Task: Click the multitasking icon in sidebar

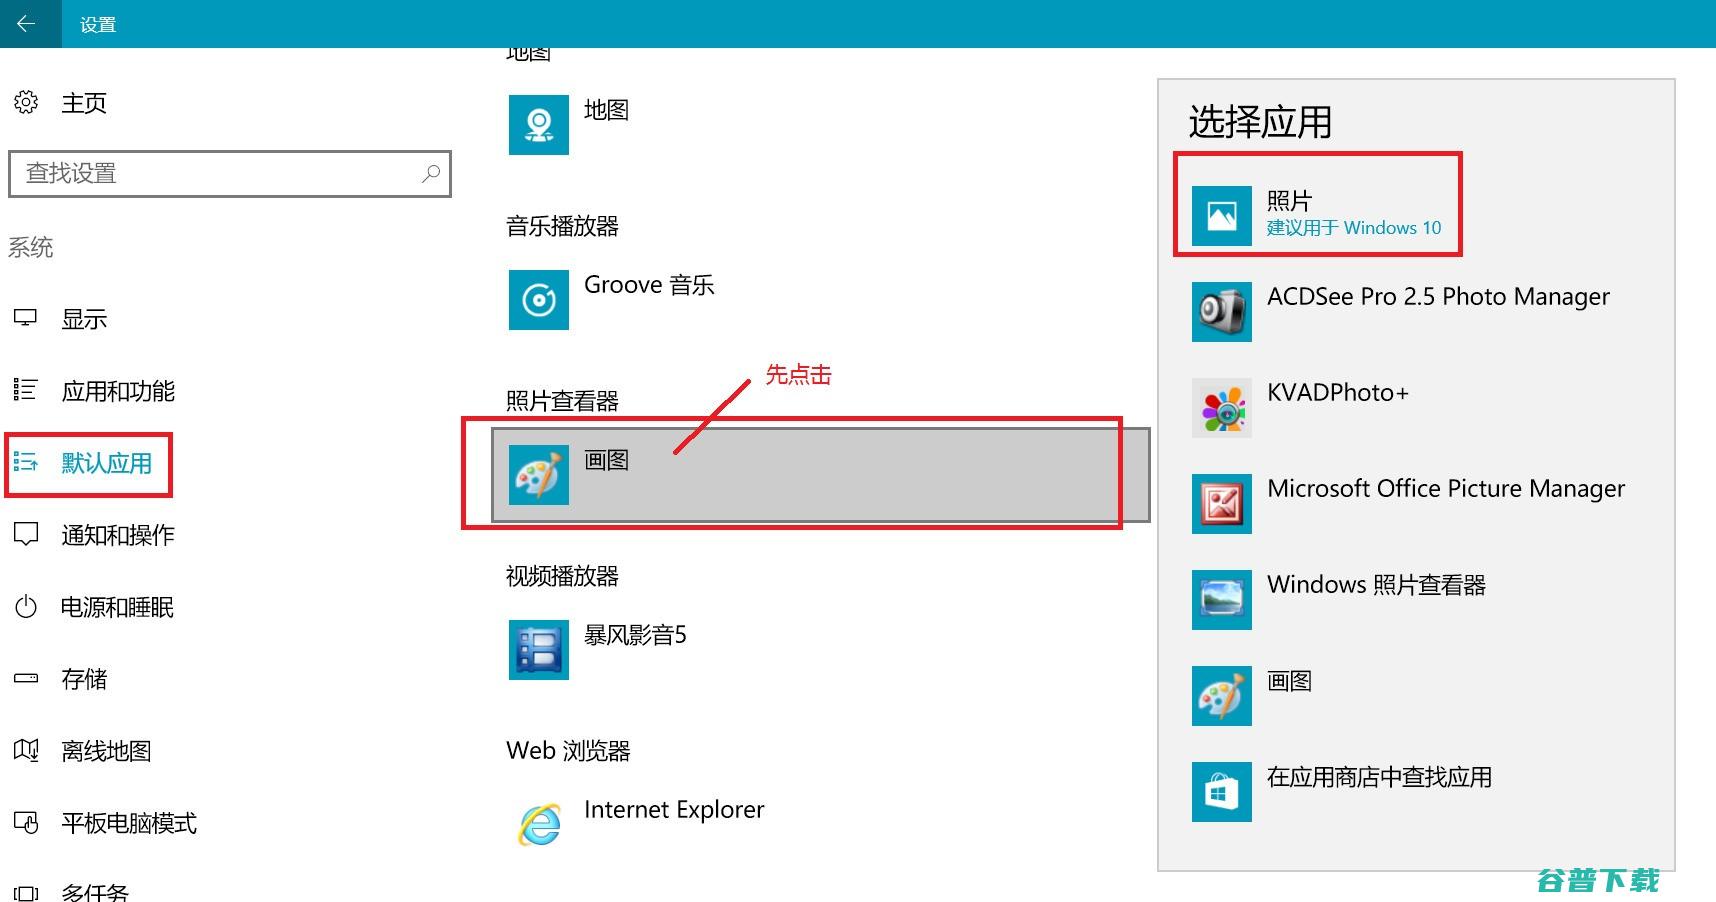Action: 26,893
